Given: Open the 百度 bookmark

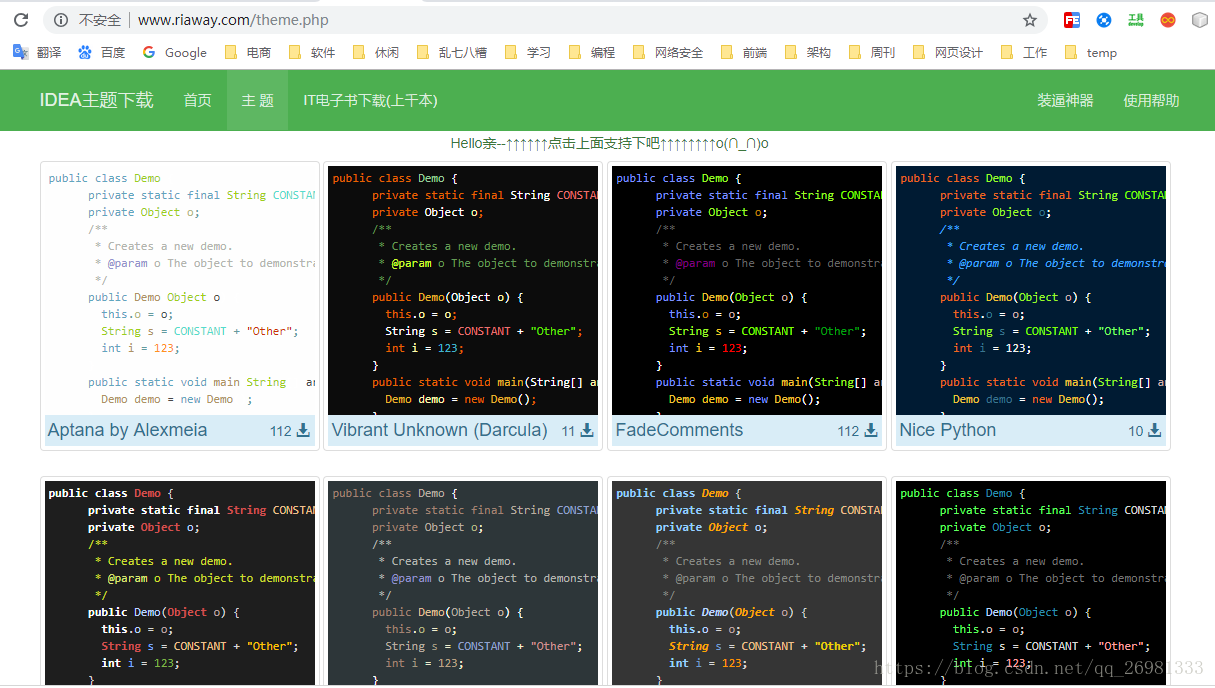Looking at the screenshot, I should pyautogui.click(x=102, y=53).
